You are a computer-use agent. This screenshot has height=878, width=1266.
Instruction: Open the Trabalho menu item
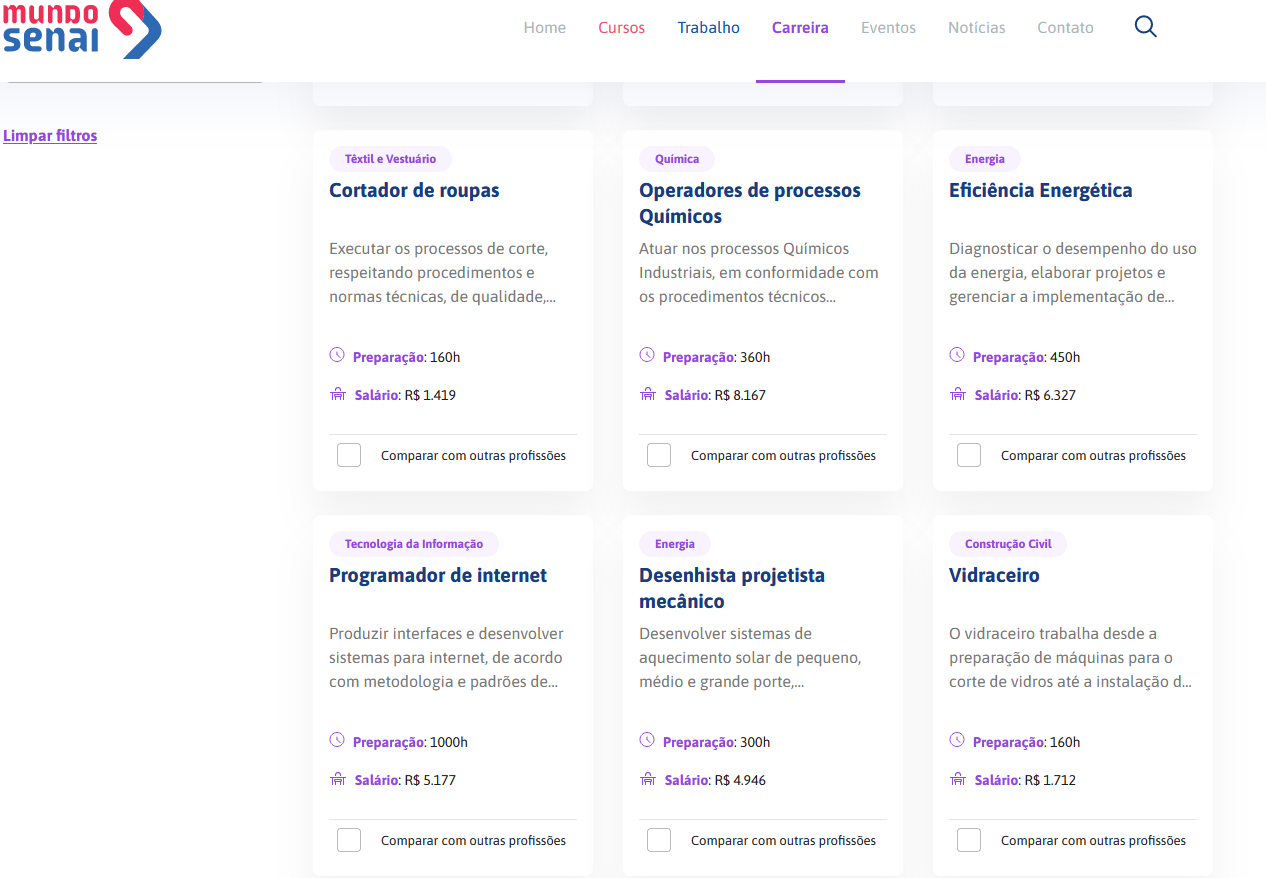pyautogui.click(x=709, y=28)
